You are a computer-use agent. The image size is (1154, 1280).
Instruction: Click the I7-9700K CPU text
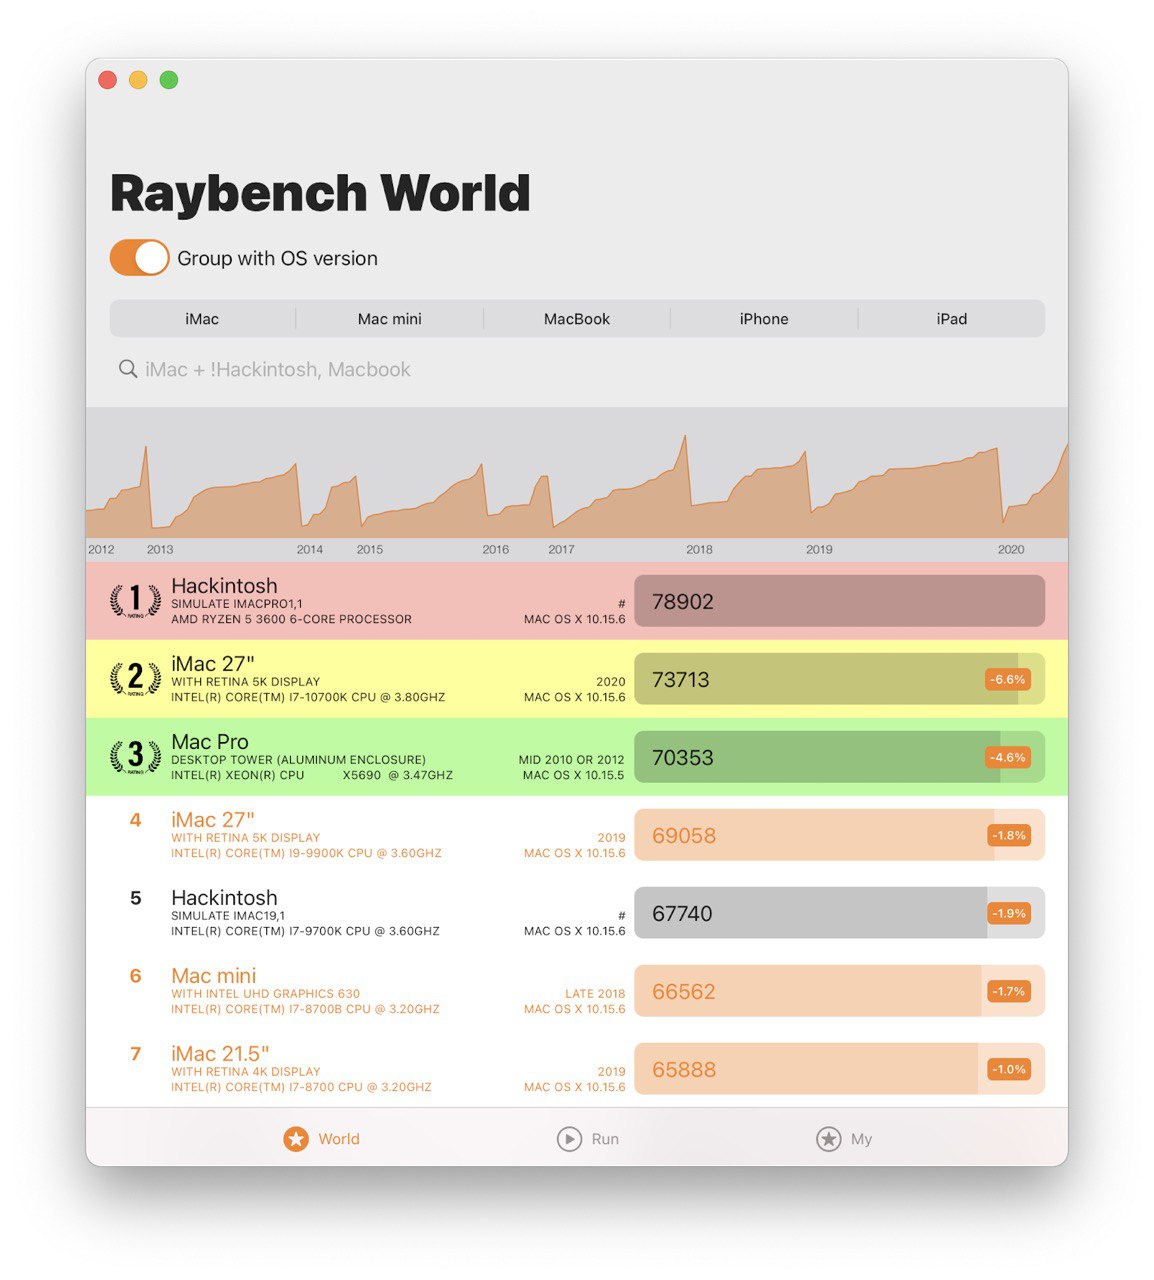tap(305, 931)
